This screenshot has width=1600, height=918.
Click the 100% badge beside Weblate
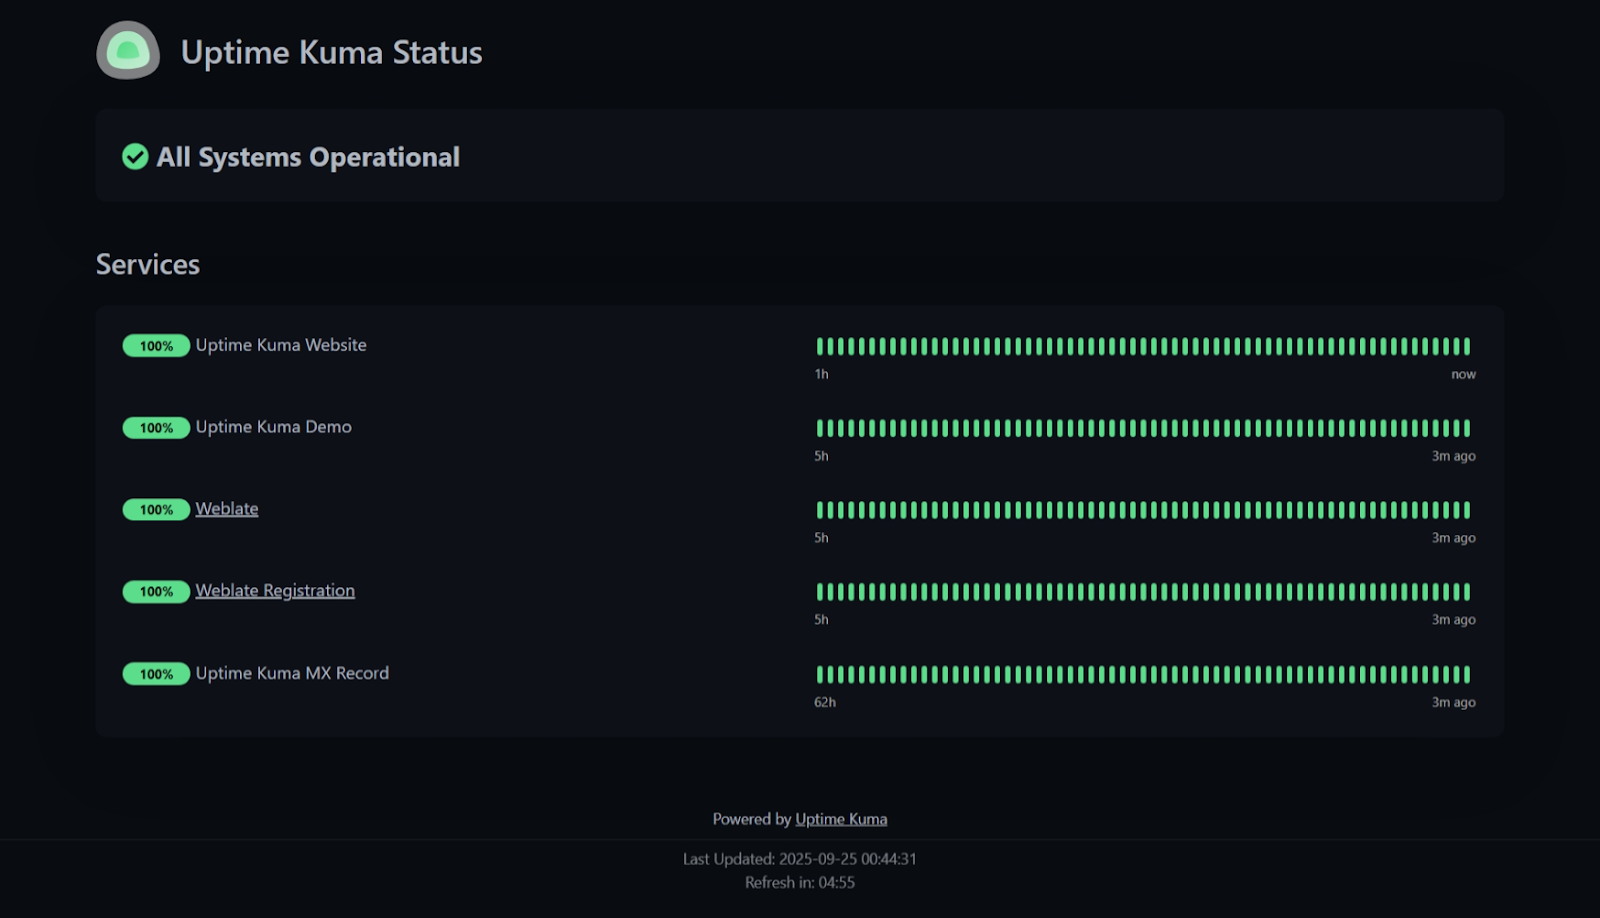156,510
